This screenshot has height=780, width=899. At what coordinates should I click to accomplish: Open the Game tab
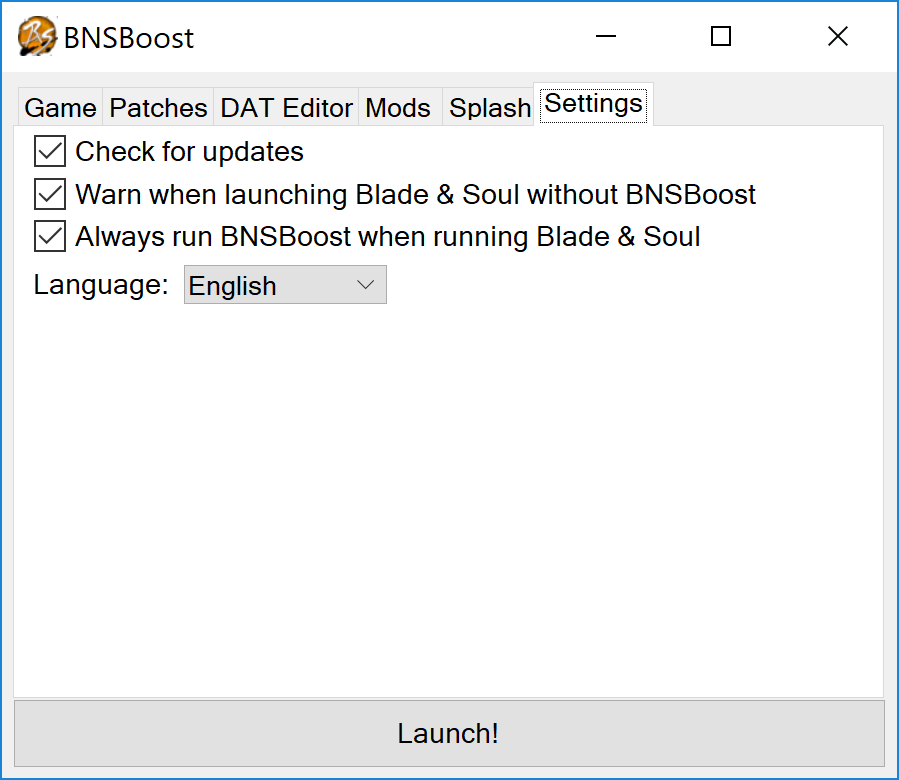pyautogui.click(x=60, y=107)
